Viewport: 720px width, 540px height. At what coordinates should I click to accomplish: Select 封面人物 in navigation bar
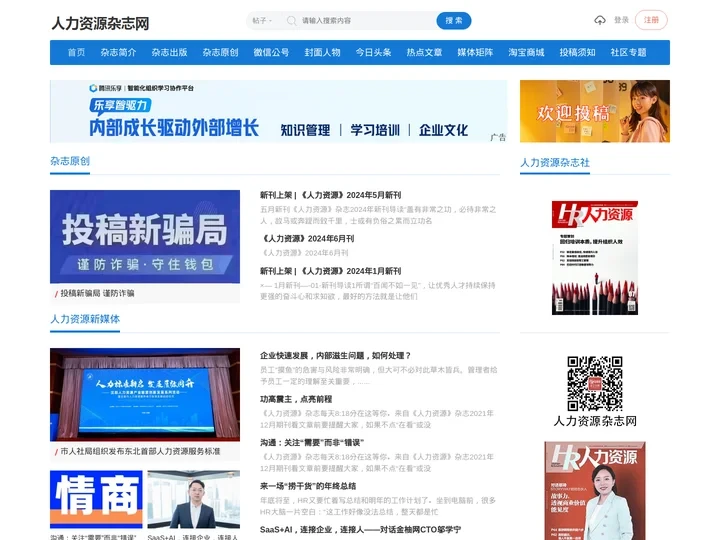(x=322, y=52)
